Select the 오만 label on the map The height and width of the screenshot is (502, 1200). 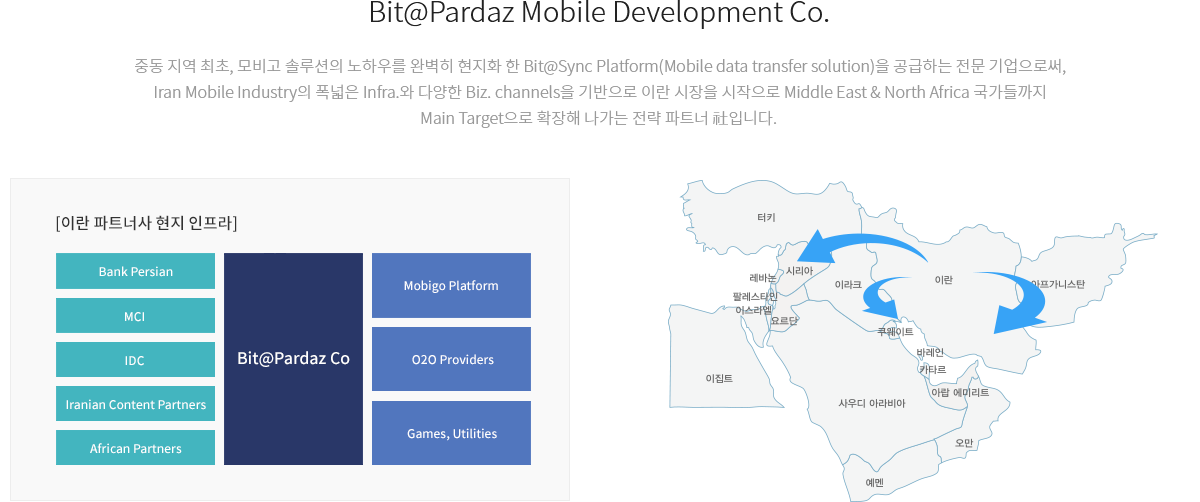coord(964,442)
